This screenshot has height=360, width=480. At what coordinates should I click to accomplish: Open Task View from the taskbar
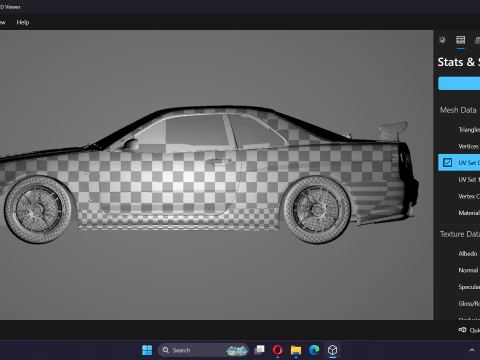coord(259,350)
